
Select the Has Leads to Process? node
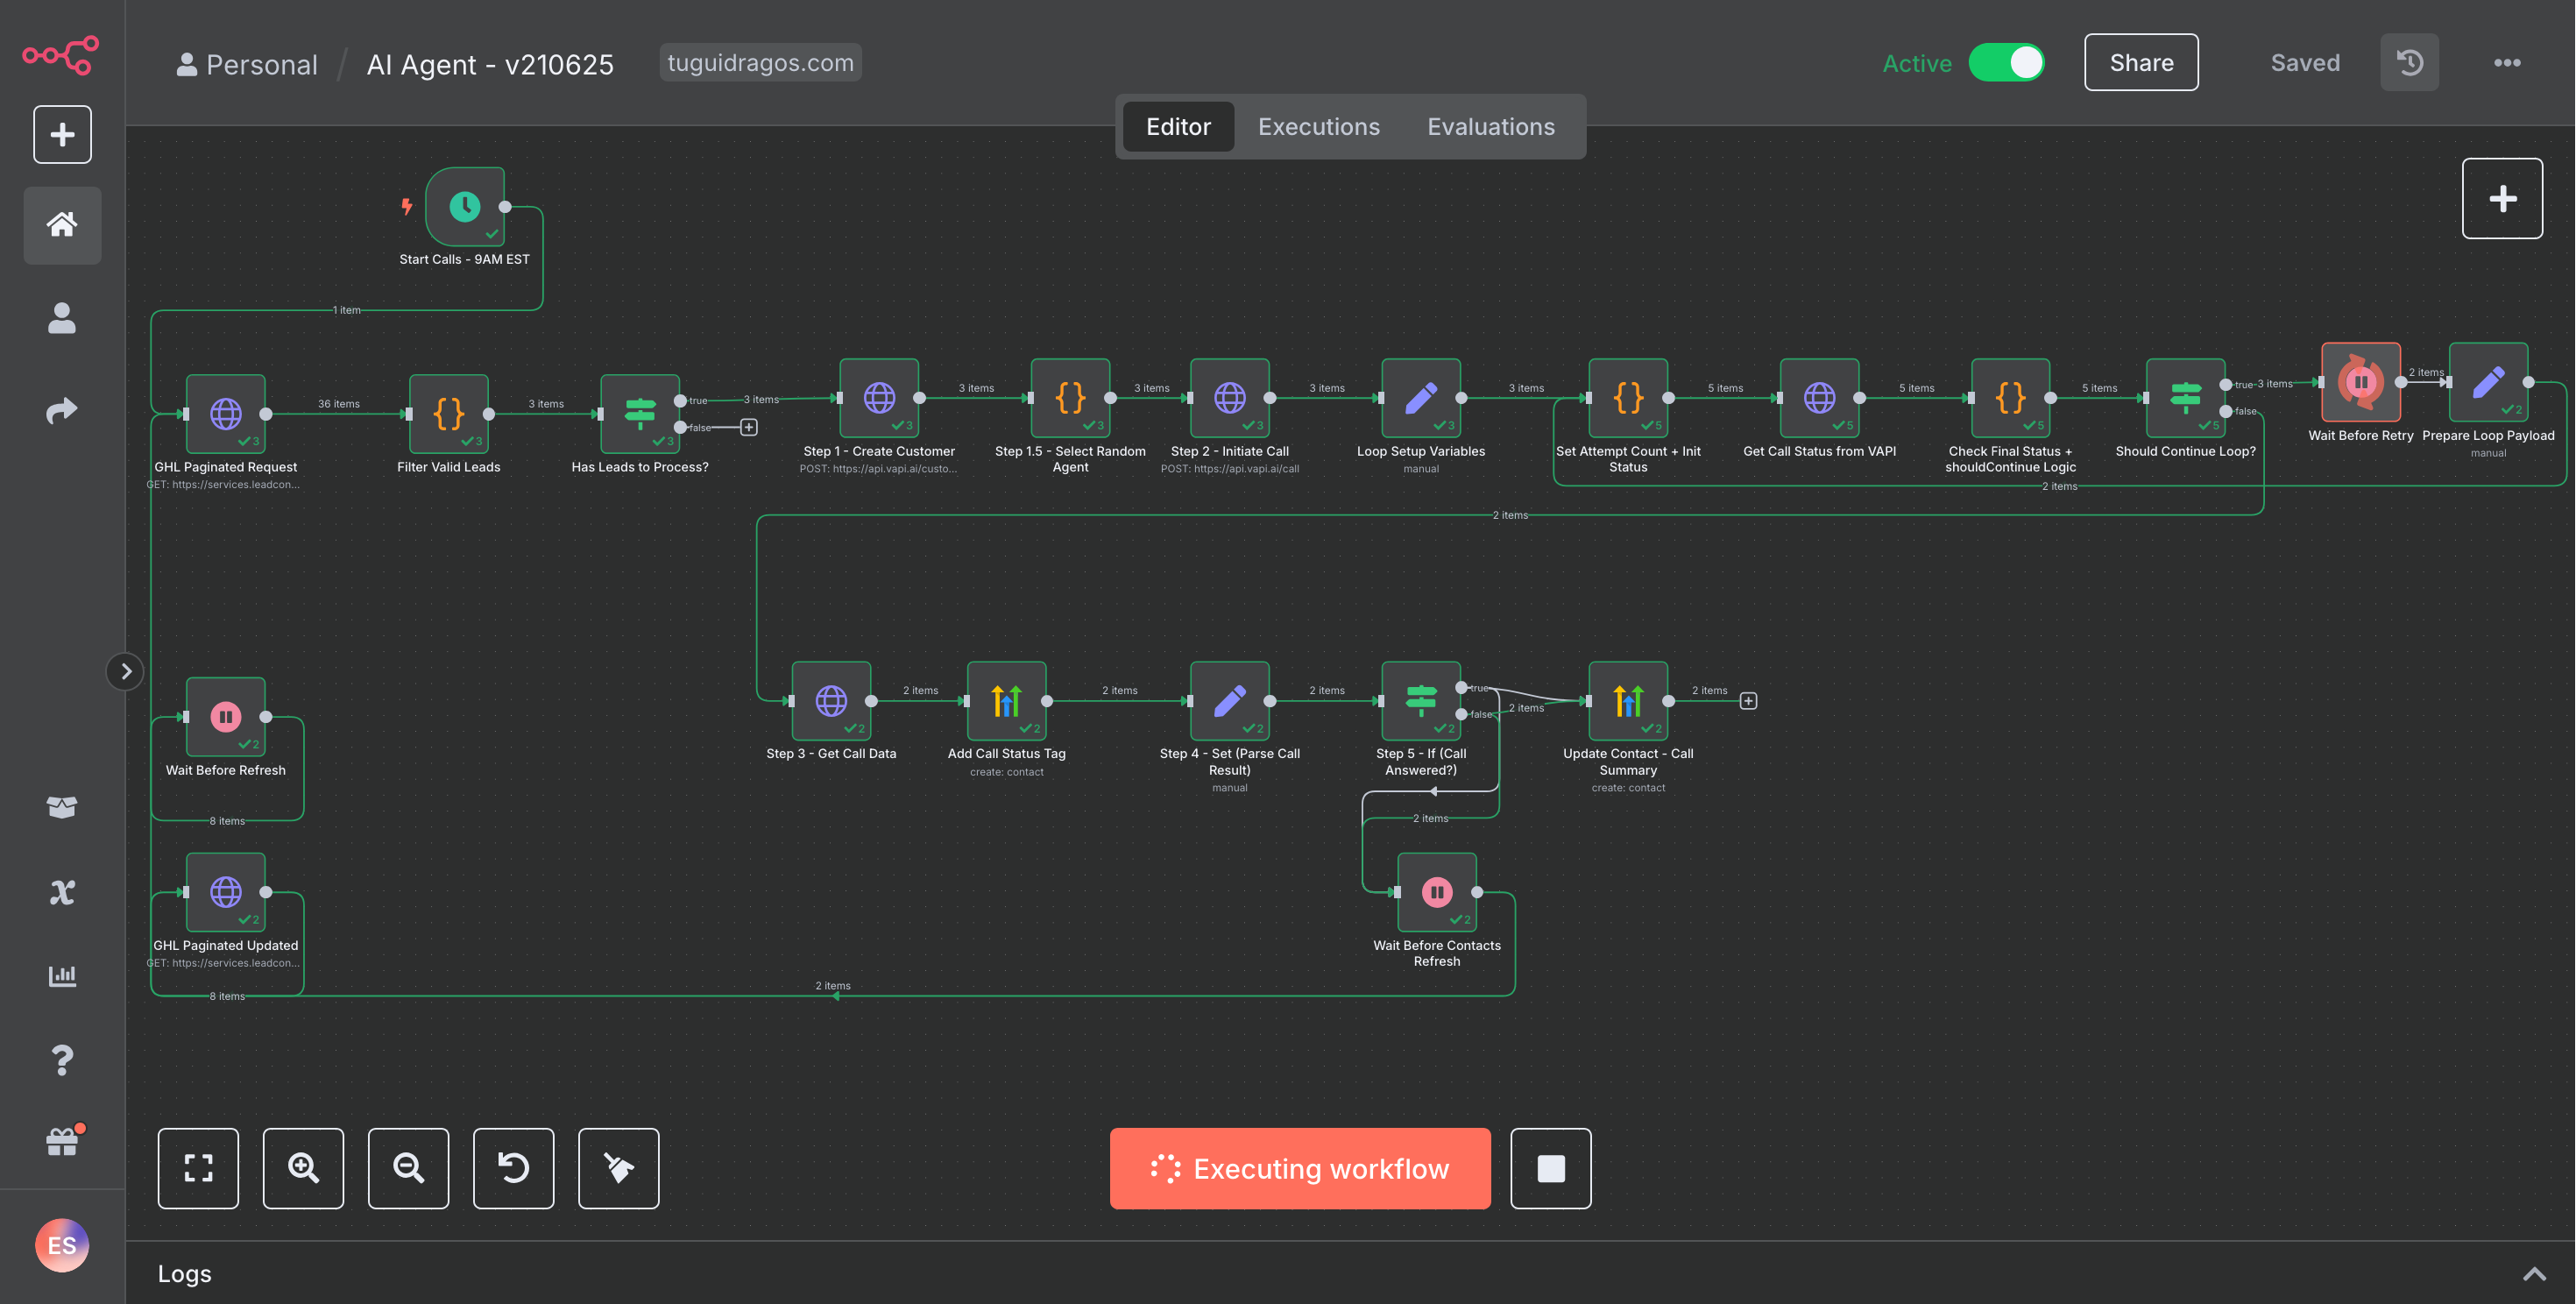point(640,413)
